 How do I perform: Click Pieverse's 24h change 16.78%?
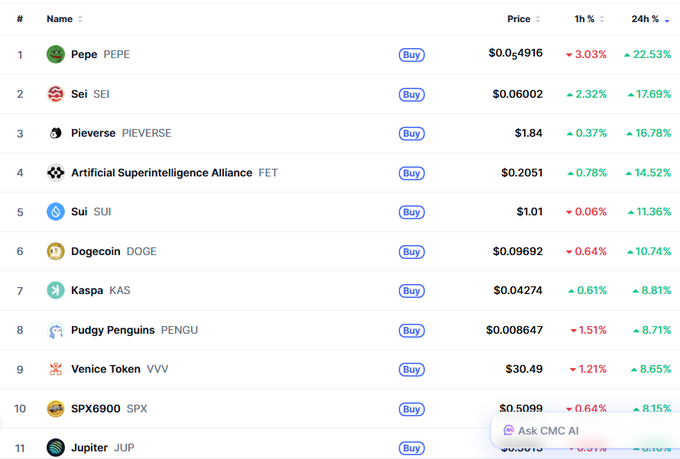[x=648, y=133]
